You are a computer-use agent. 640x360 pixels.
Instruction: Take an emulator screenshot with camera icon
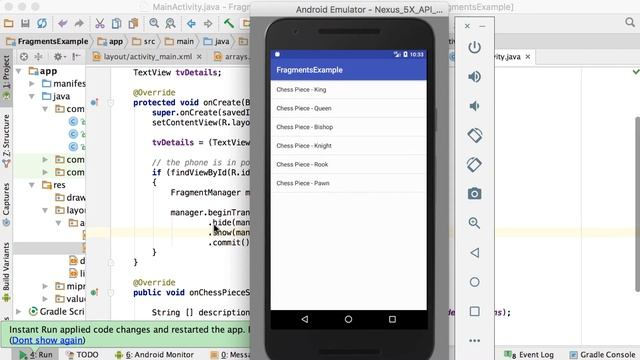point(474,193)
